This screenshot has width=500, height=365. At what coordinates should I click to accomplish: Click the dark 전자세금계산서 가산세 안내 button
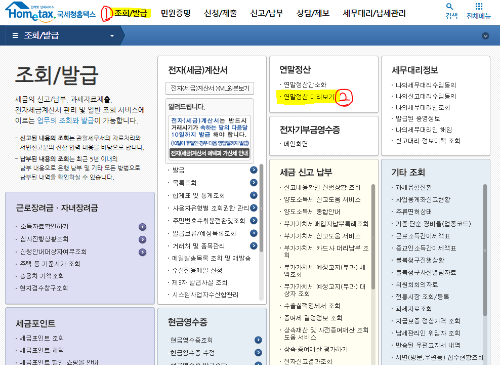(210, 153)
